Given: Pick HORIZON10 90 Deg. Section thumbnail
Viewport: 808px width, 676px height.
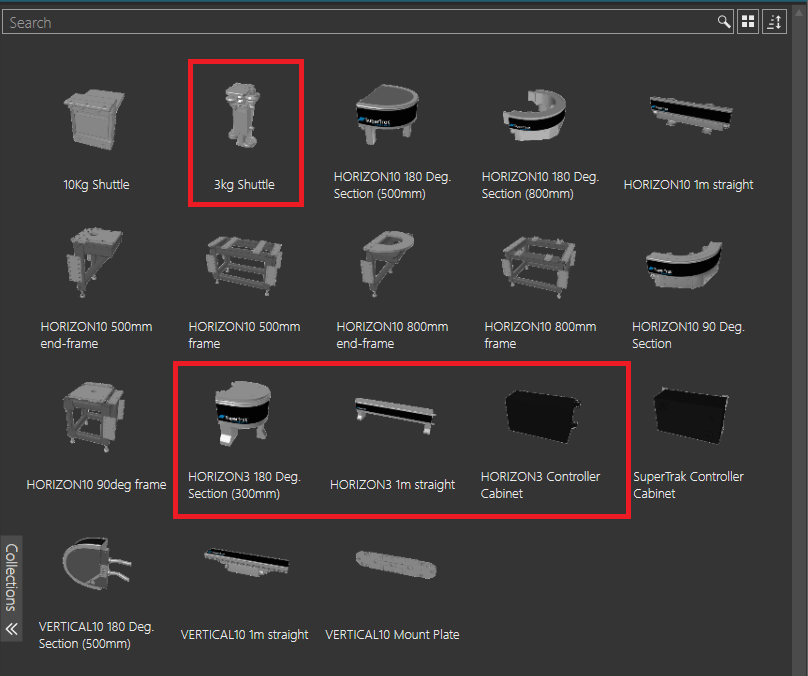Looking at the screenshot, I should click(x=684, y=264).
